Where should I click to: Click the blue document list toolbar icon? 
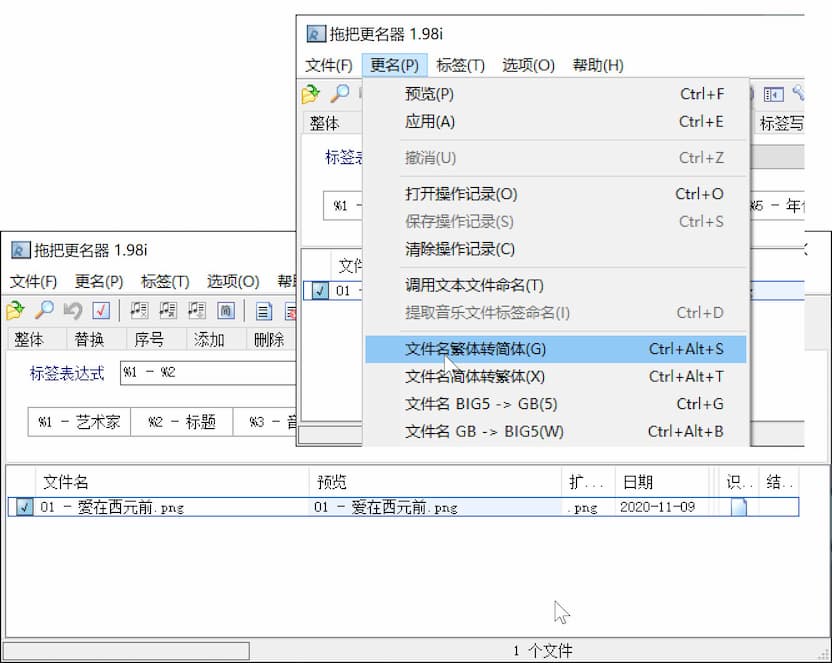(x=264, y=310)
